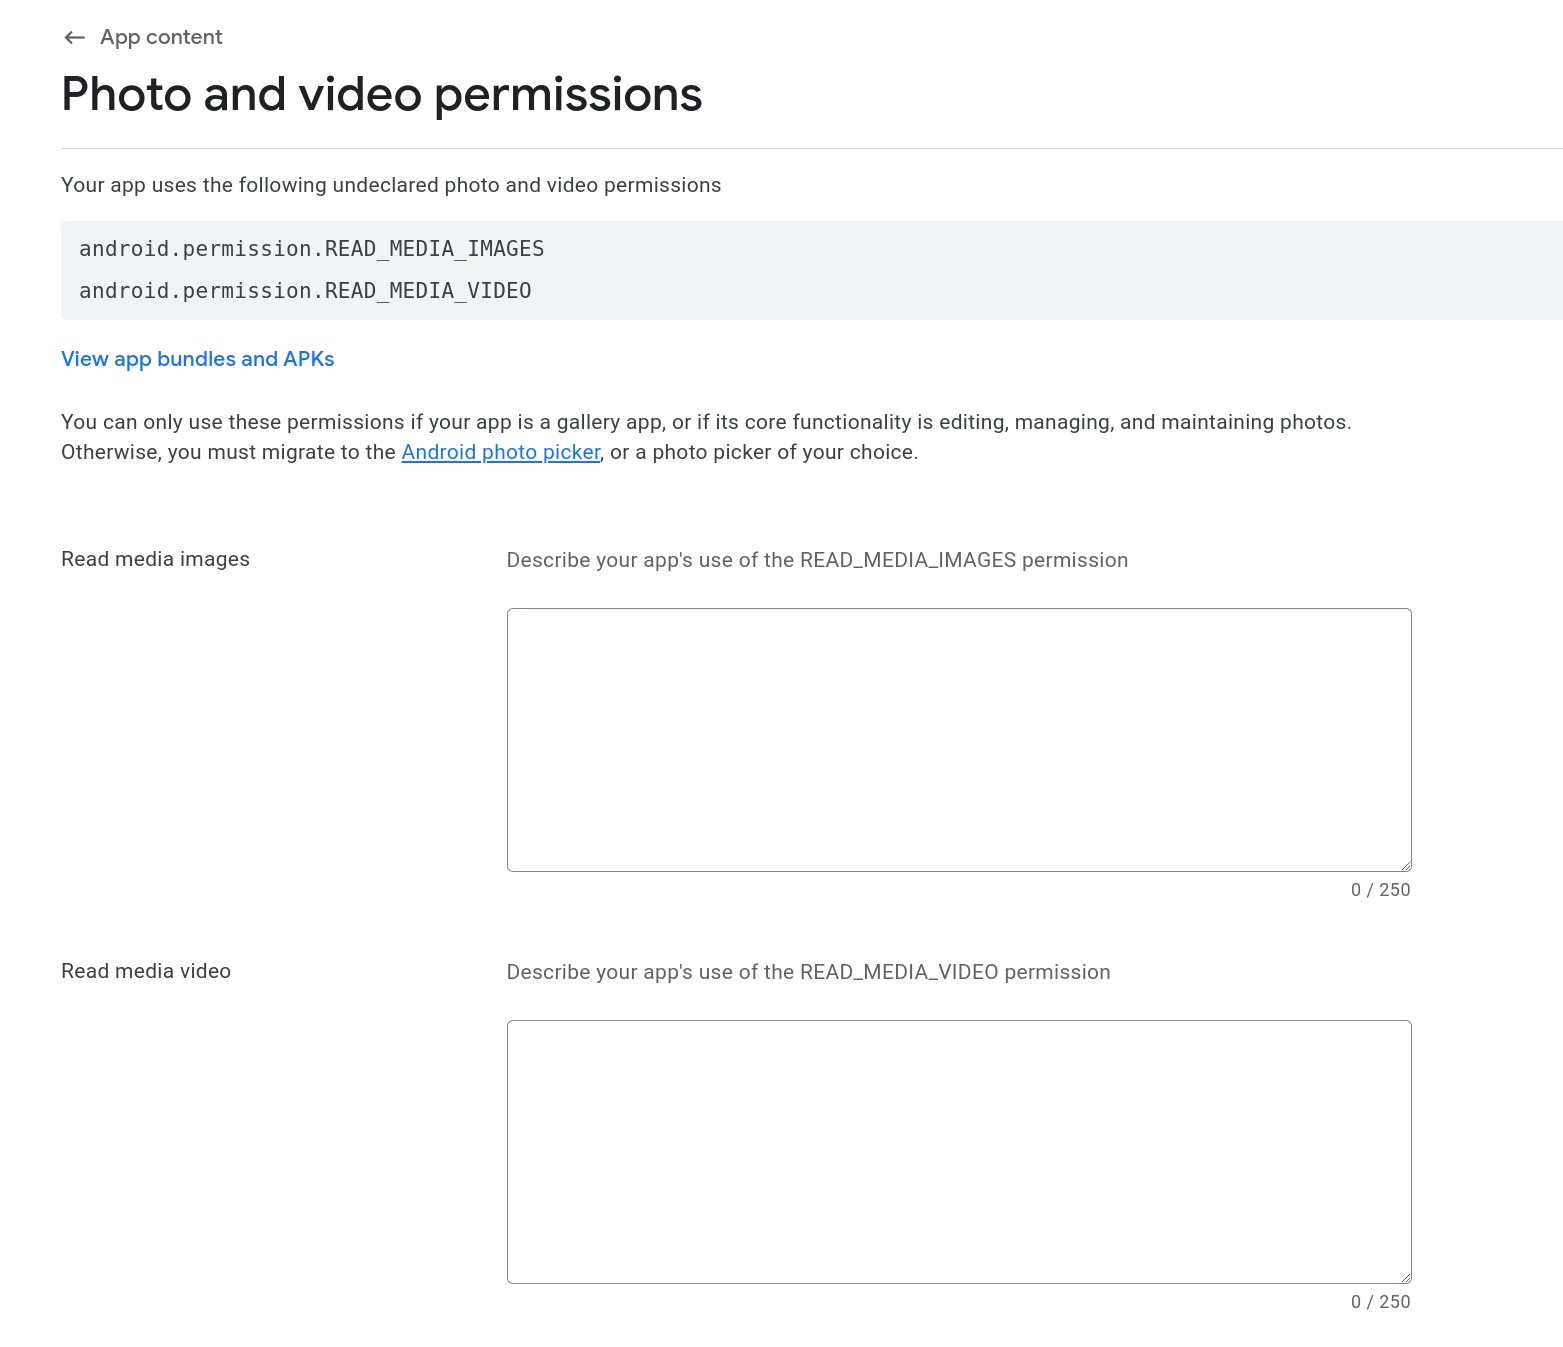Click the "You can only use these permissions" sentence
The height and width of the screenshot is (1347, 1563).
click(x=705, y=422)
